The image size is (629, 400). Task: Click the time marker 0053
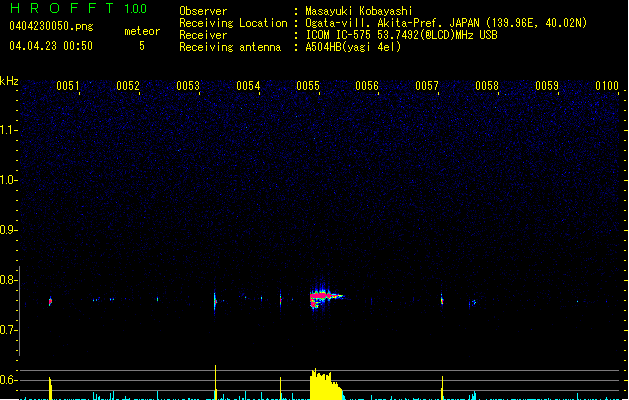[188, 86]
